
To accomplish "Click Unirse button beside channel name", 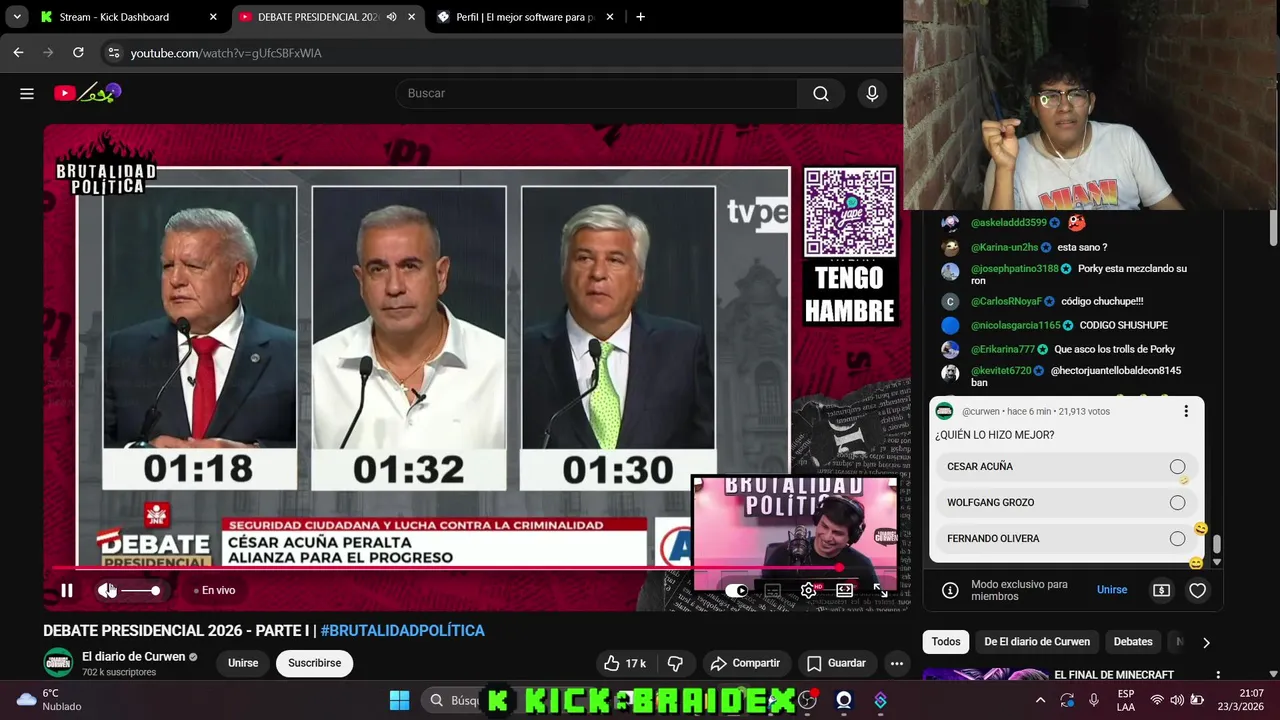I will pyautogui.click(x=243, y=663).
